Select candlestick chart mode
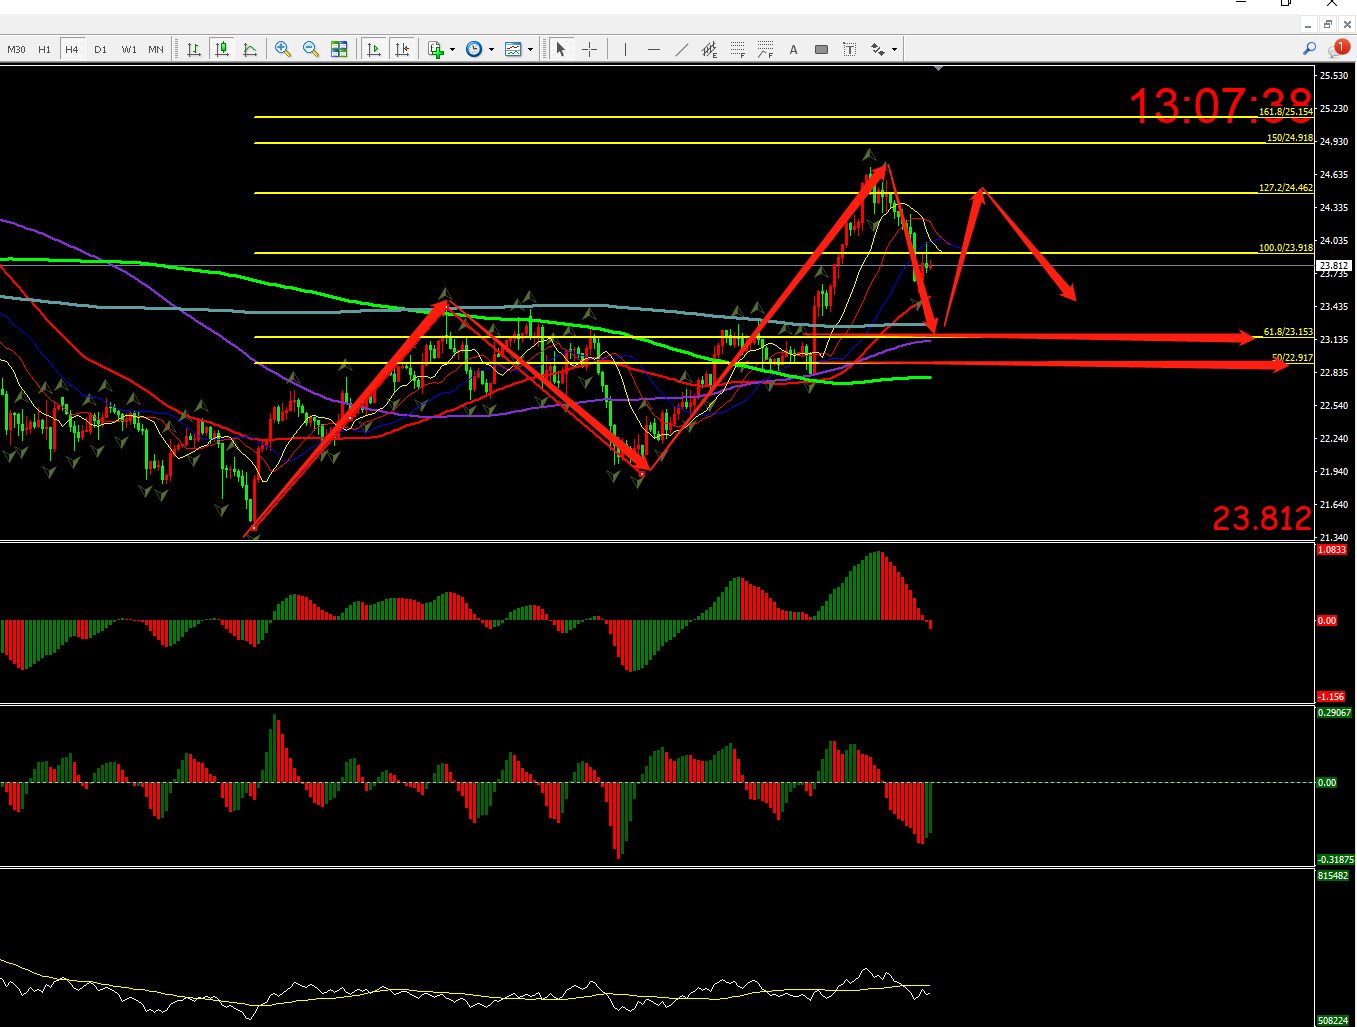 click(221, 49)
